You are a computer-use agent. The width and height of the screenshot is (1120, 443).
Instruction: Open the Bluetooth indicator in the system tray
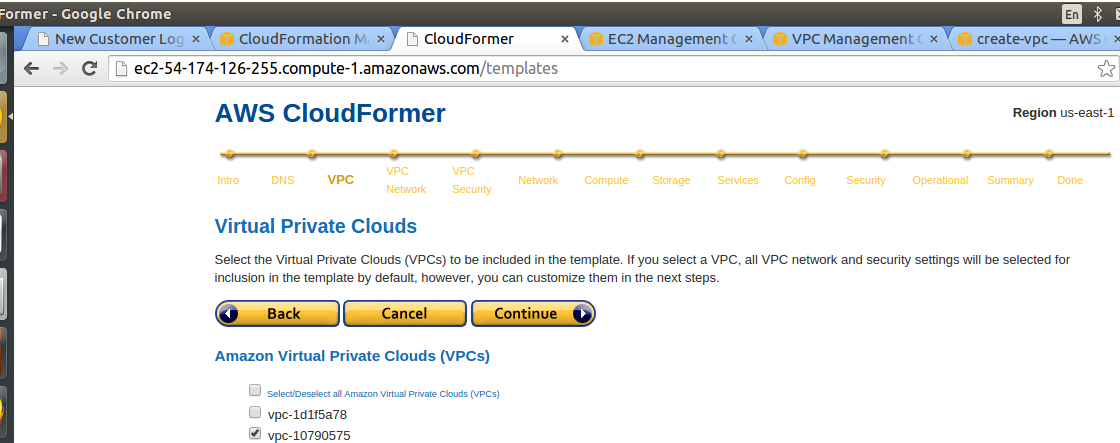(1099, 14)
